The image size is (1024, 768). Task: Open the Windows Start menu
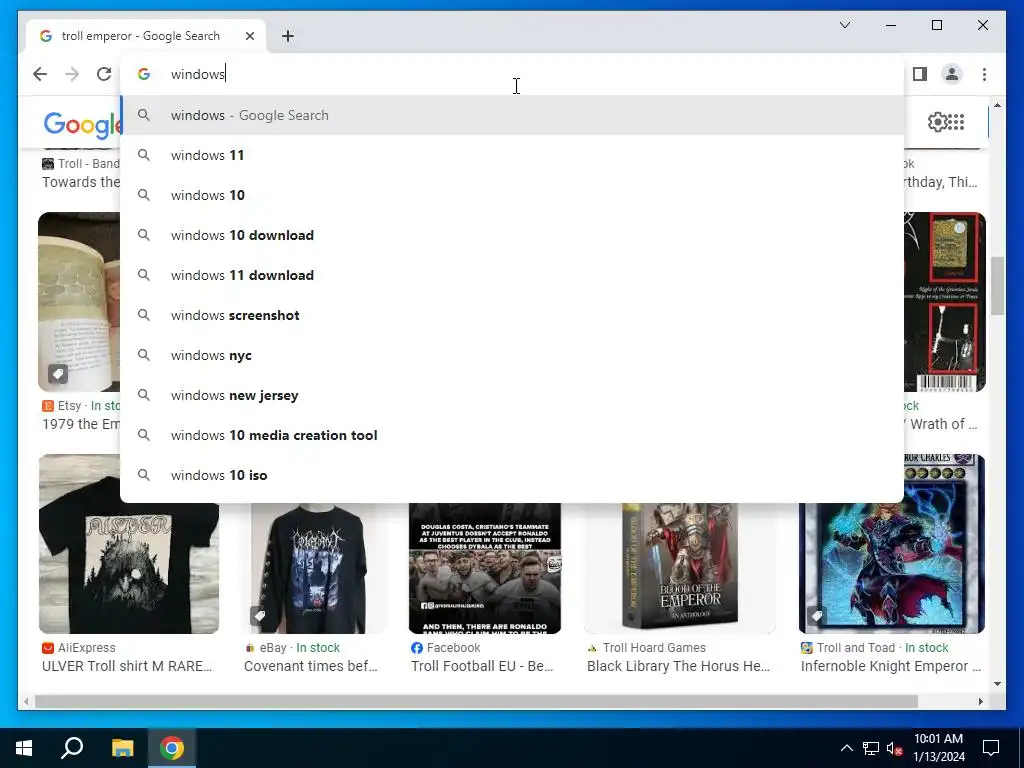coord(24,748)
